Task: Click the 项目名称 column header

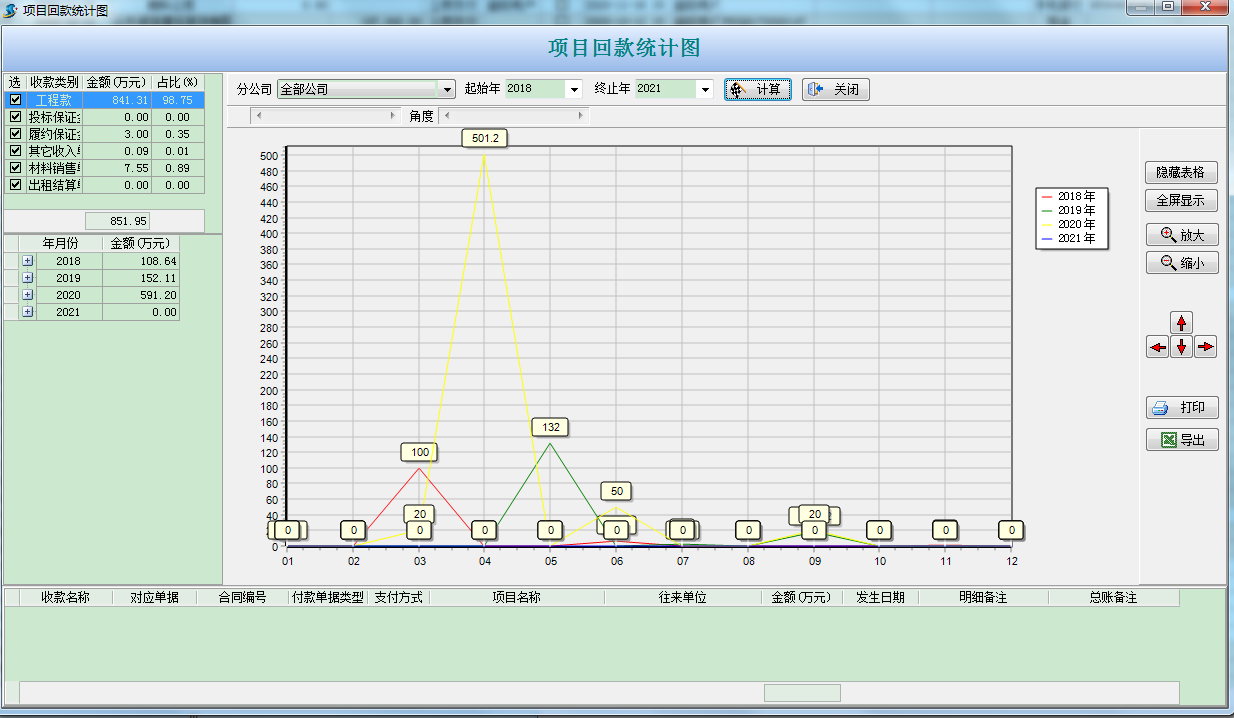Action: point(516,597)
